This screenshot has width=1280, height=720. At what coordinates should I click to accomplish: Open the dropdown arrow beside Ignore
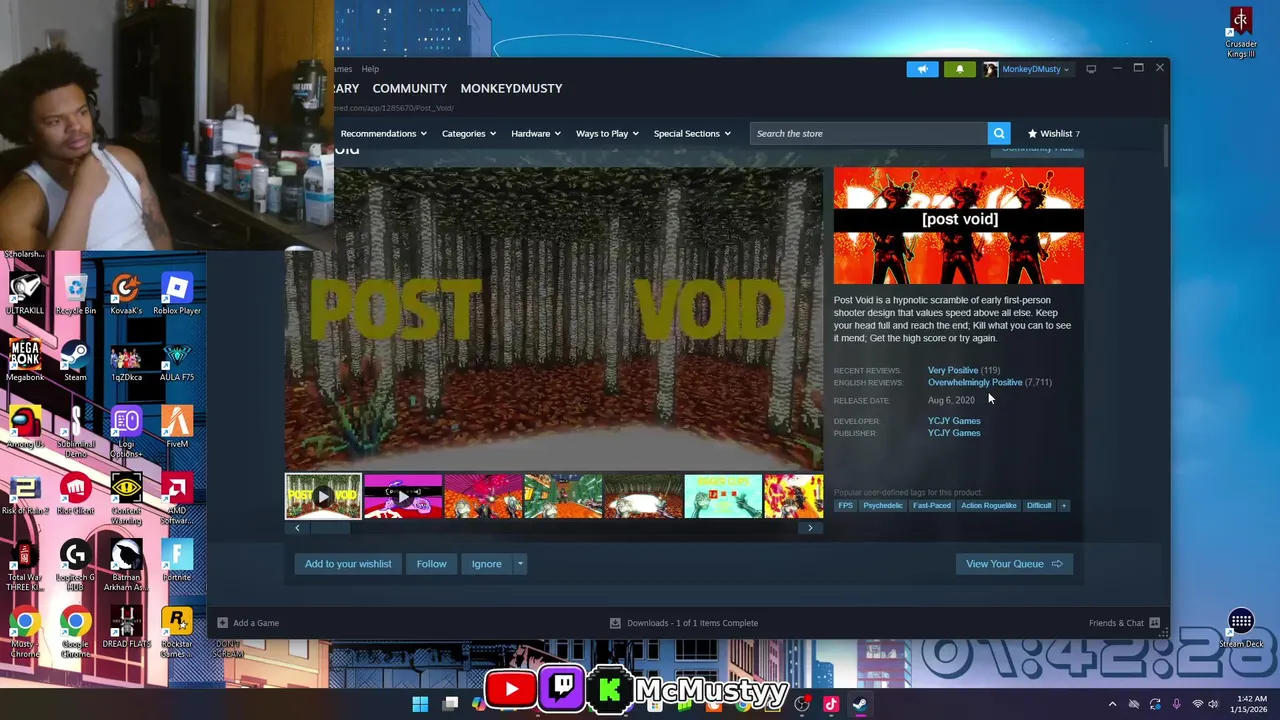tap(520, 564)
